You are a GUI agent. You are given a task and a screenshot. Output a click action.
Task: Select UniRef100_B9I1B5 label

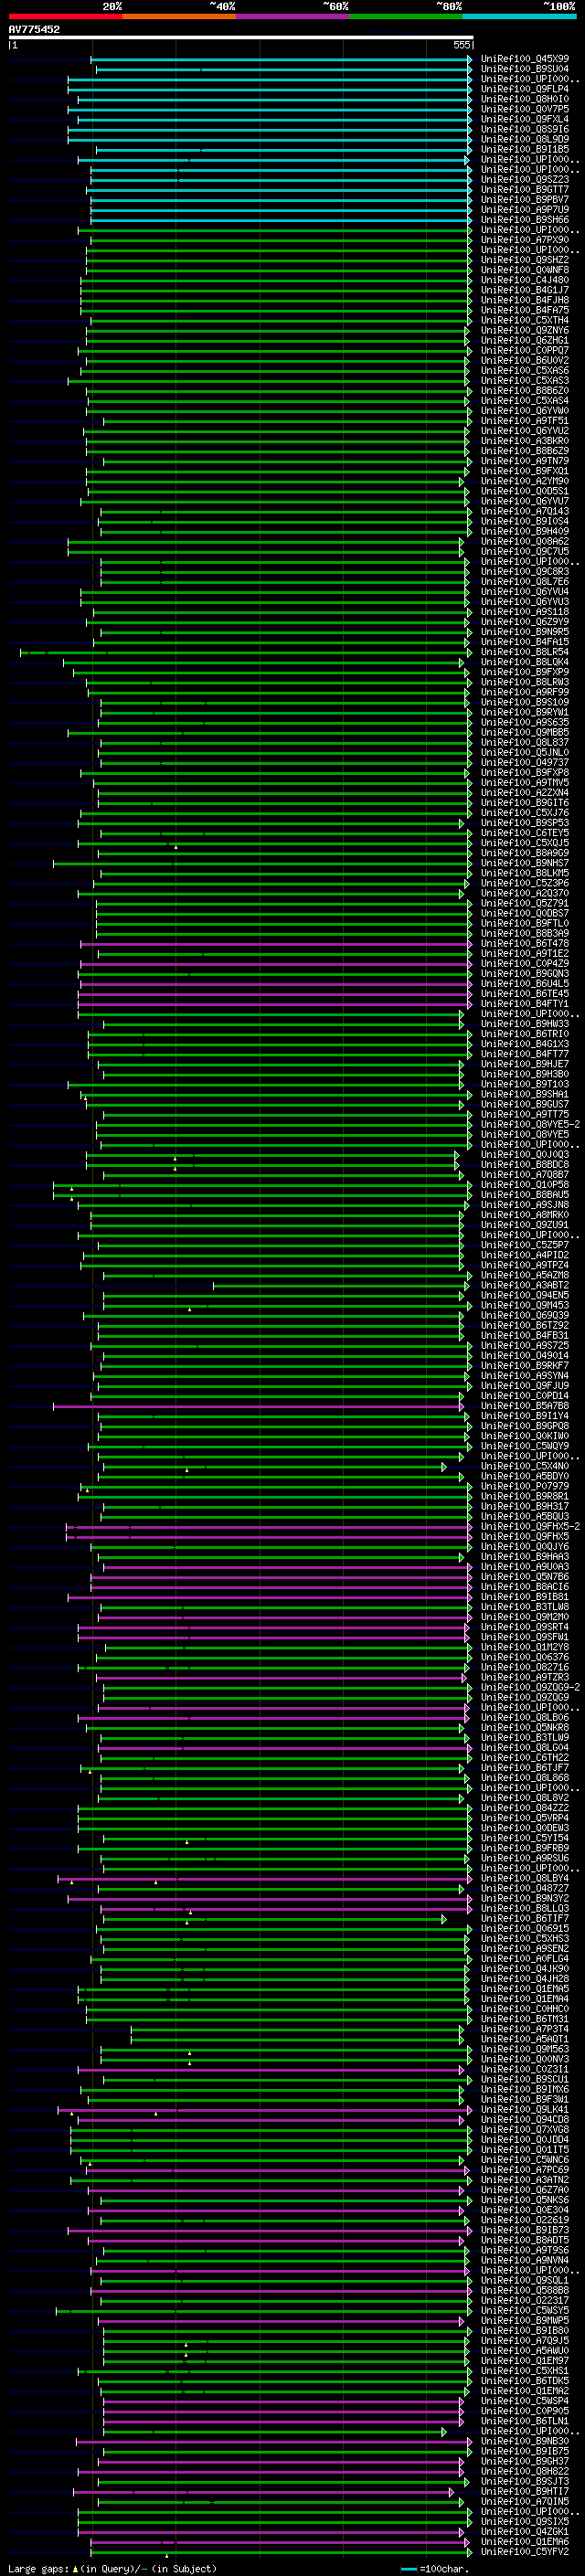click(524, 149)
